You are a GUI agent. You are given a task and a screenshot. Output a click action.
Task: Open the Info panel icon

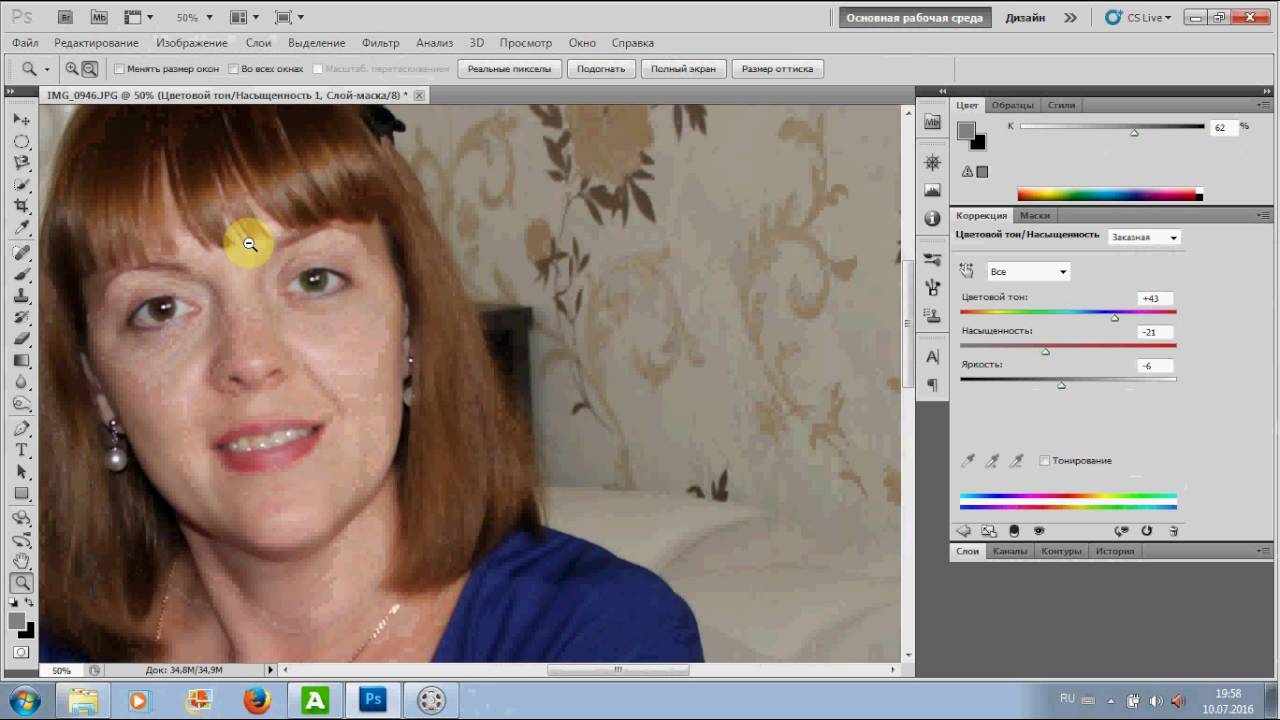pos(933,218)
